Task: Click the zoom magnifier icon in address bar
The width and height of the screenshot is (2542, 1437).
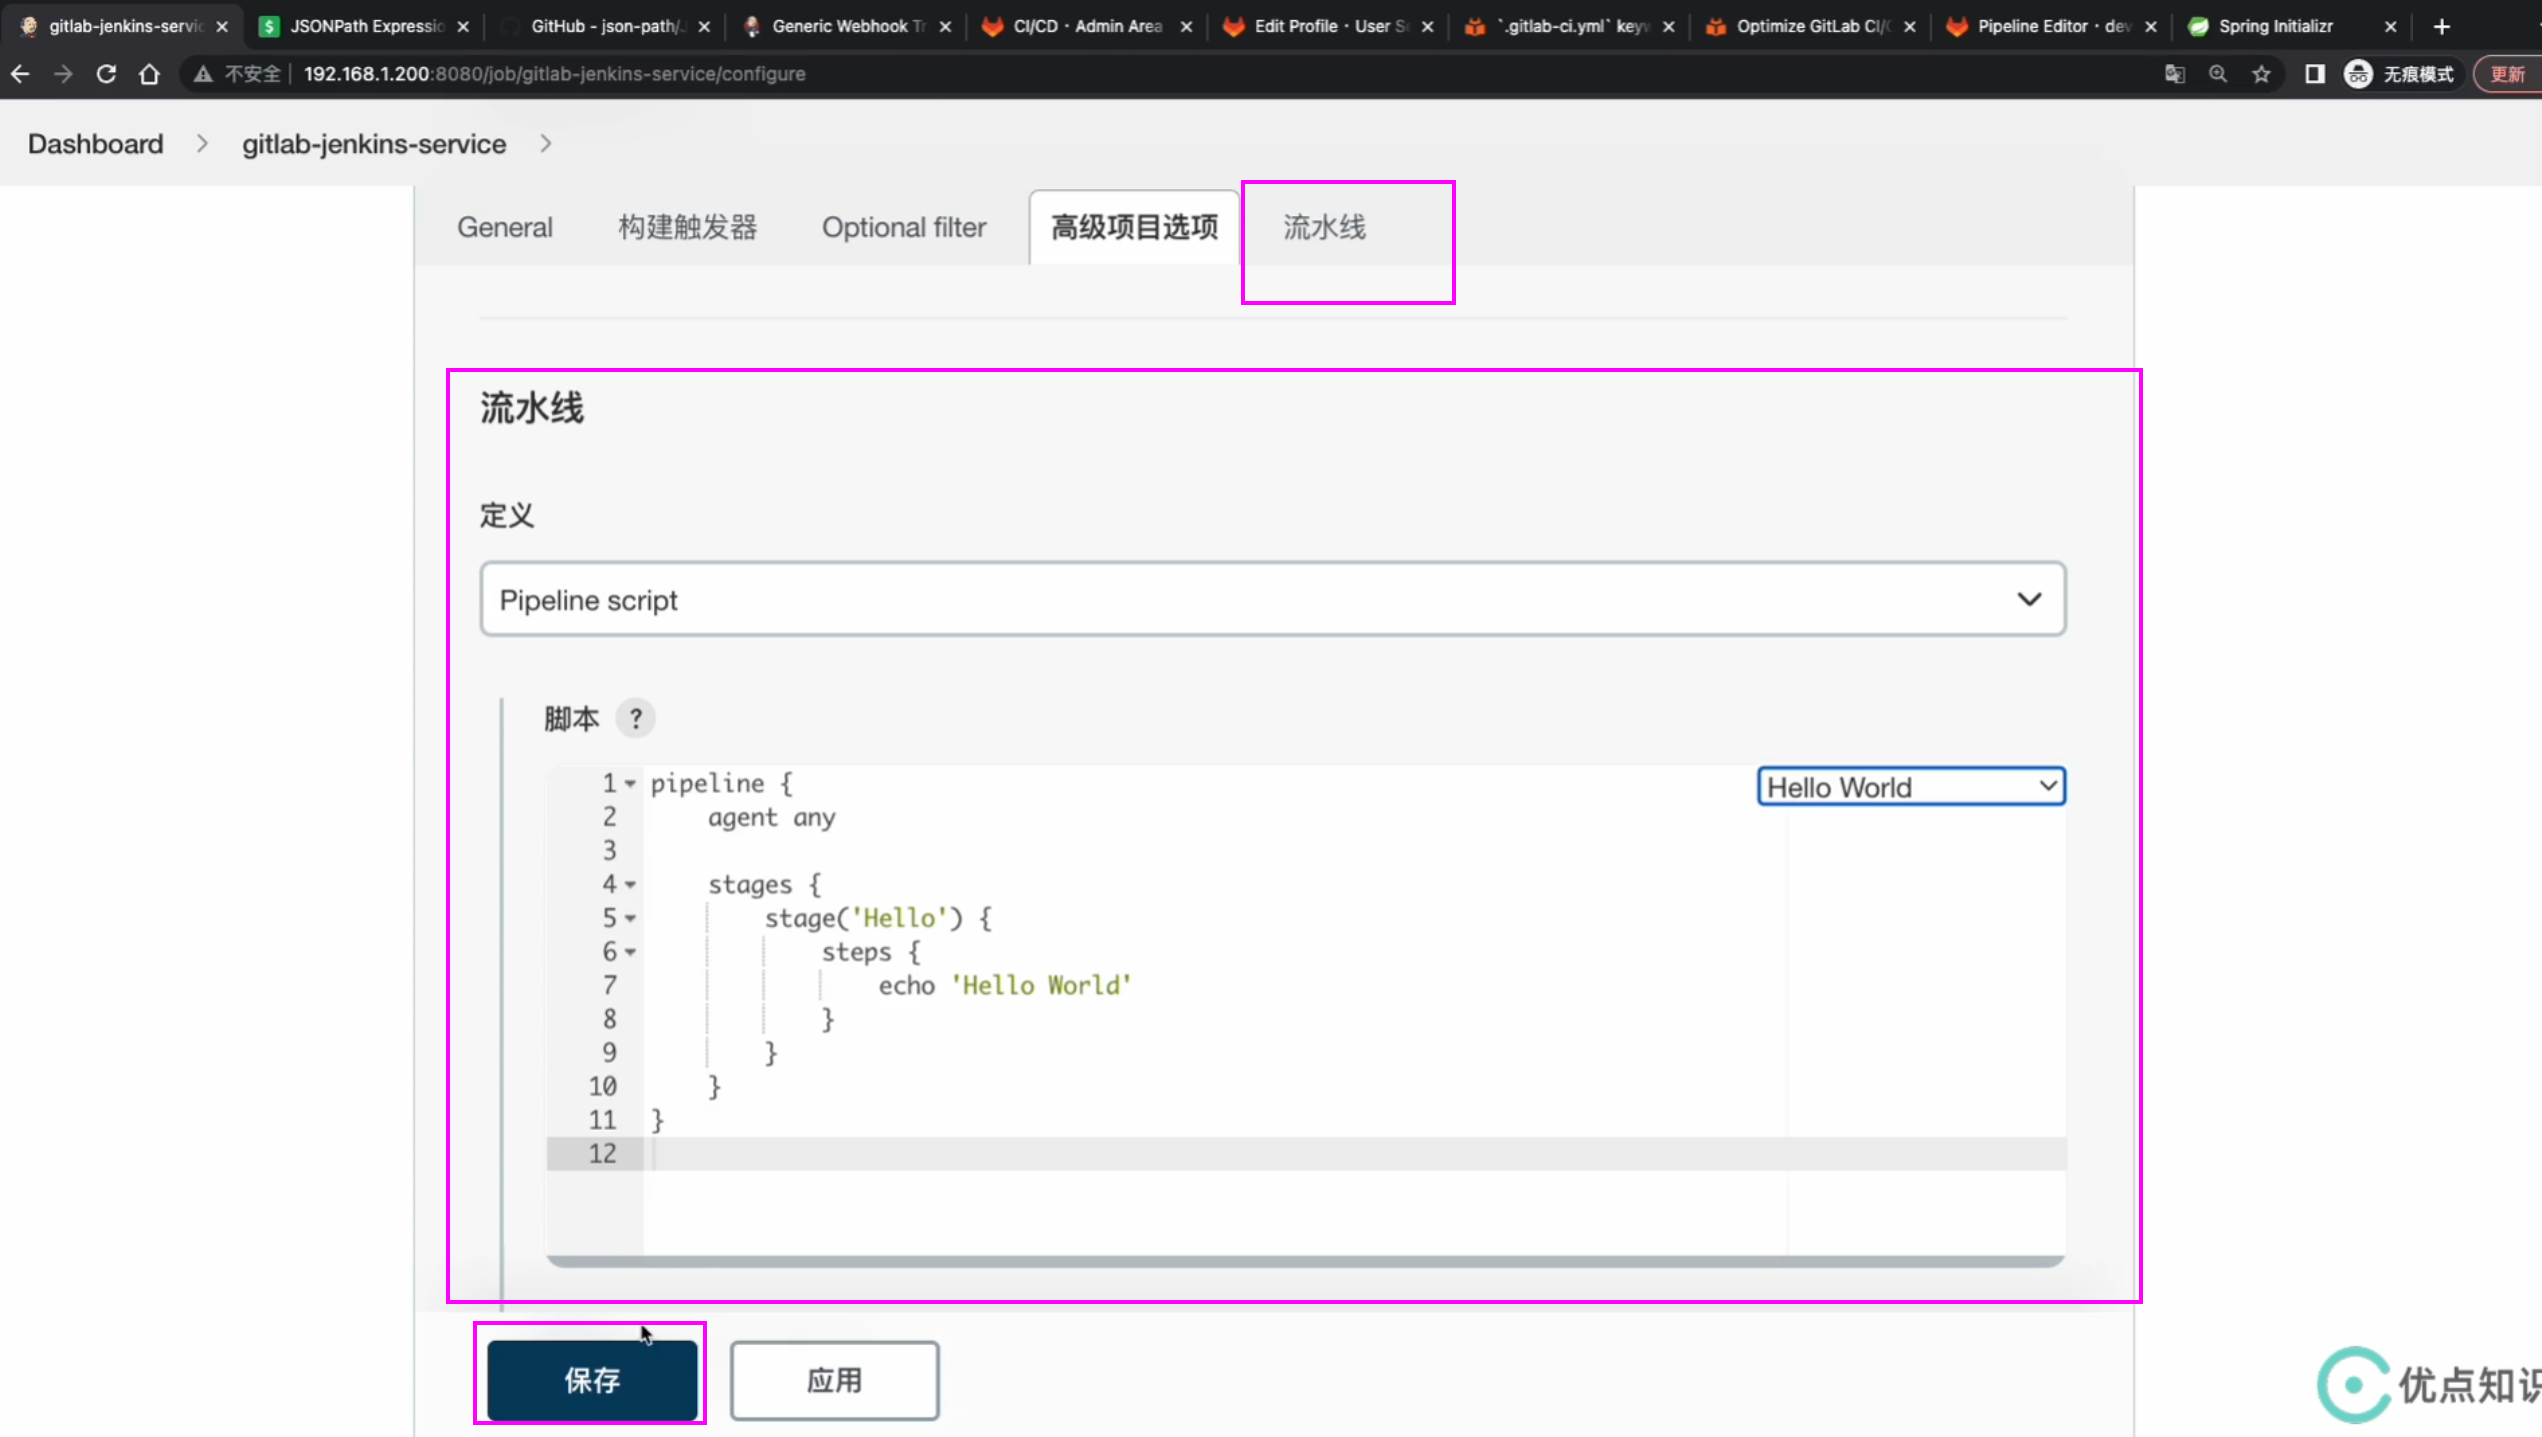Action: pos(2217,74)
